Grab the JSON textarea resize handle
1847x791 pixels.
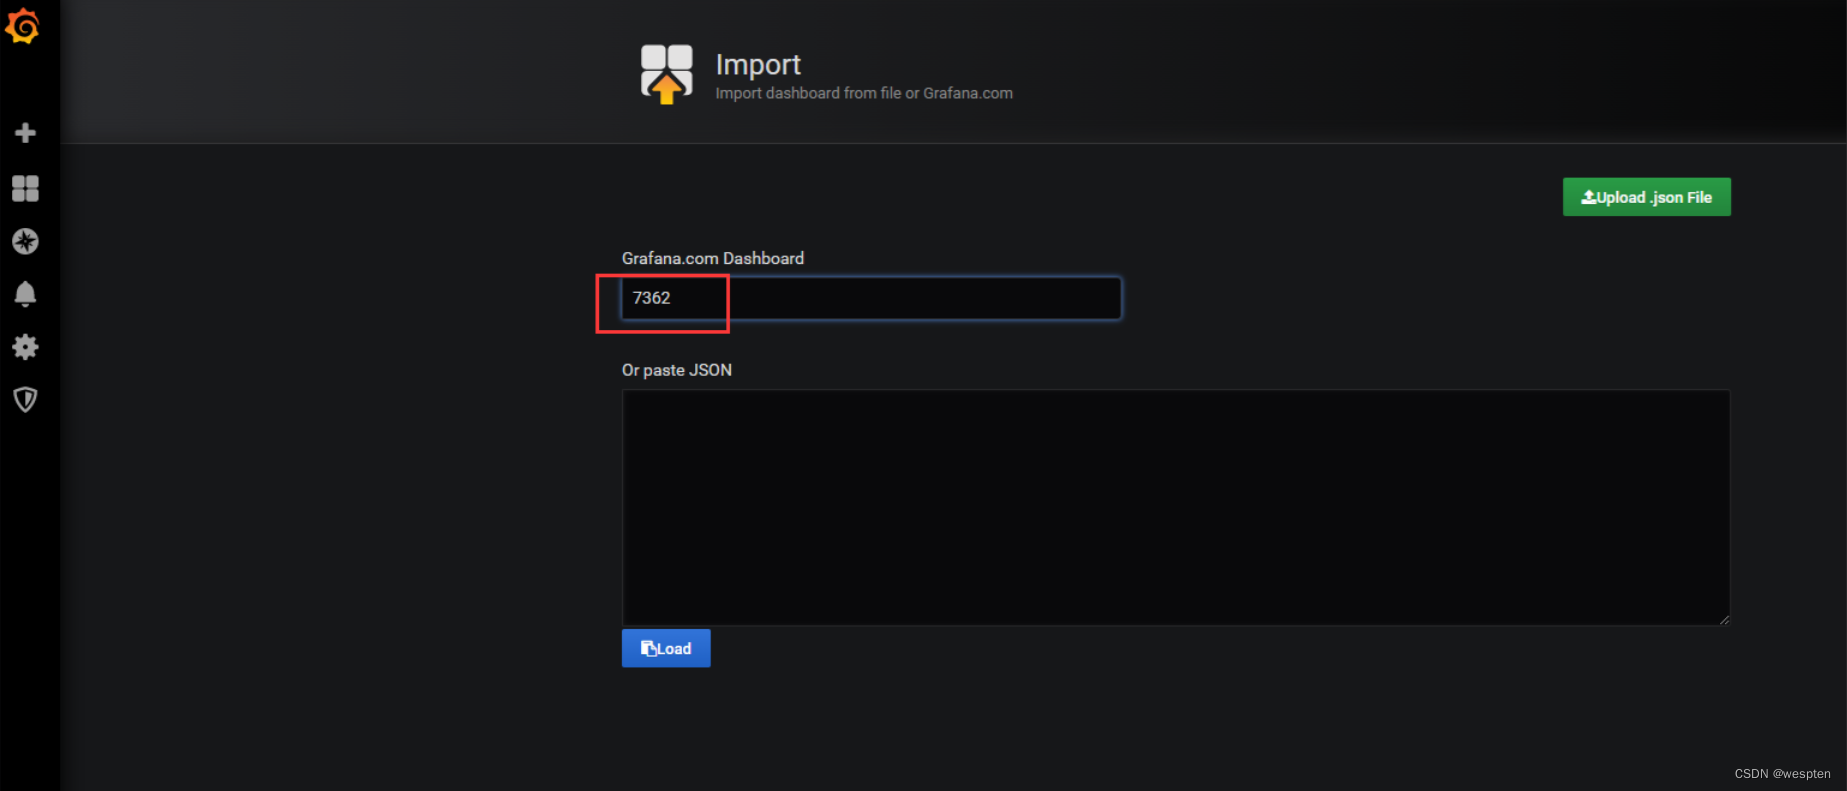(1724, 620)
